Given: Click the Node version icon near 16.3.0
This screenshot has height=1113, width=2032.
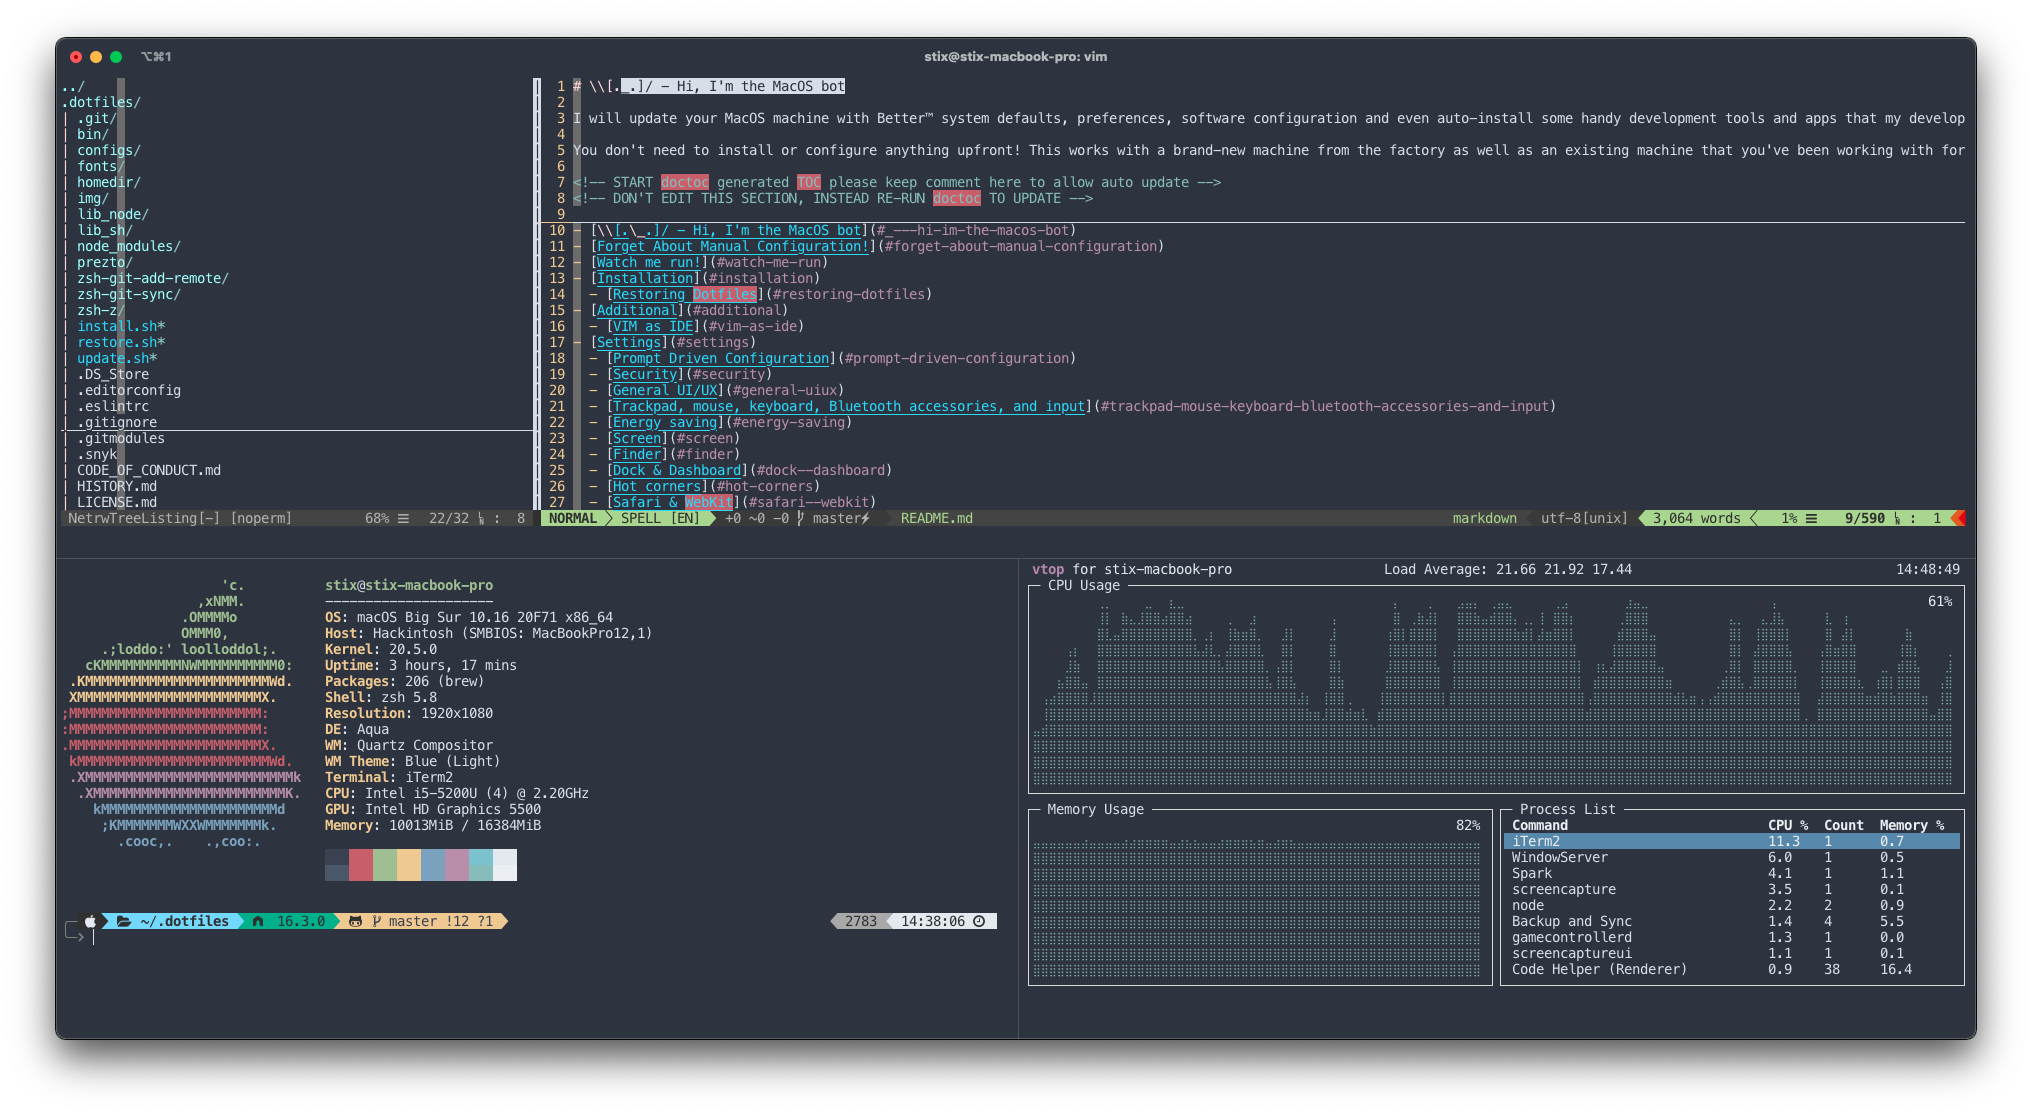Looking at the screenshot, I should click(258, 921).
